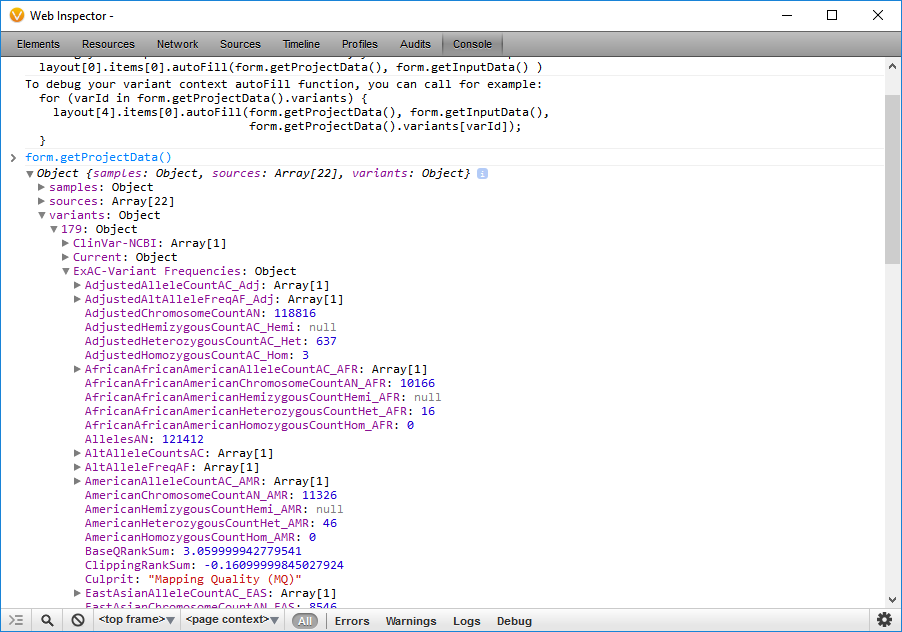Open the Timeline tab
This screenshot has height=632, width=902.
click(301, 44)
